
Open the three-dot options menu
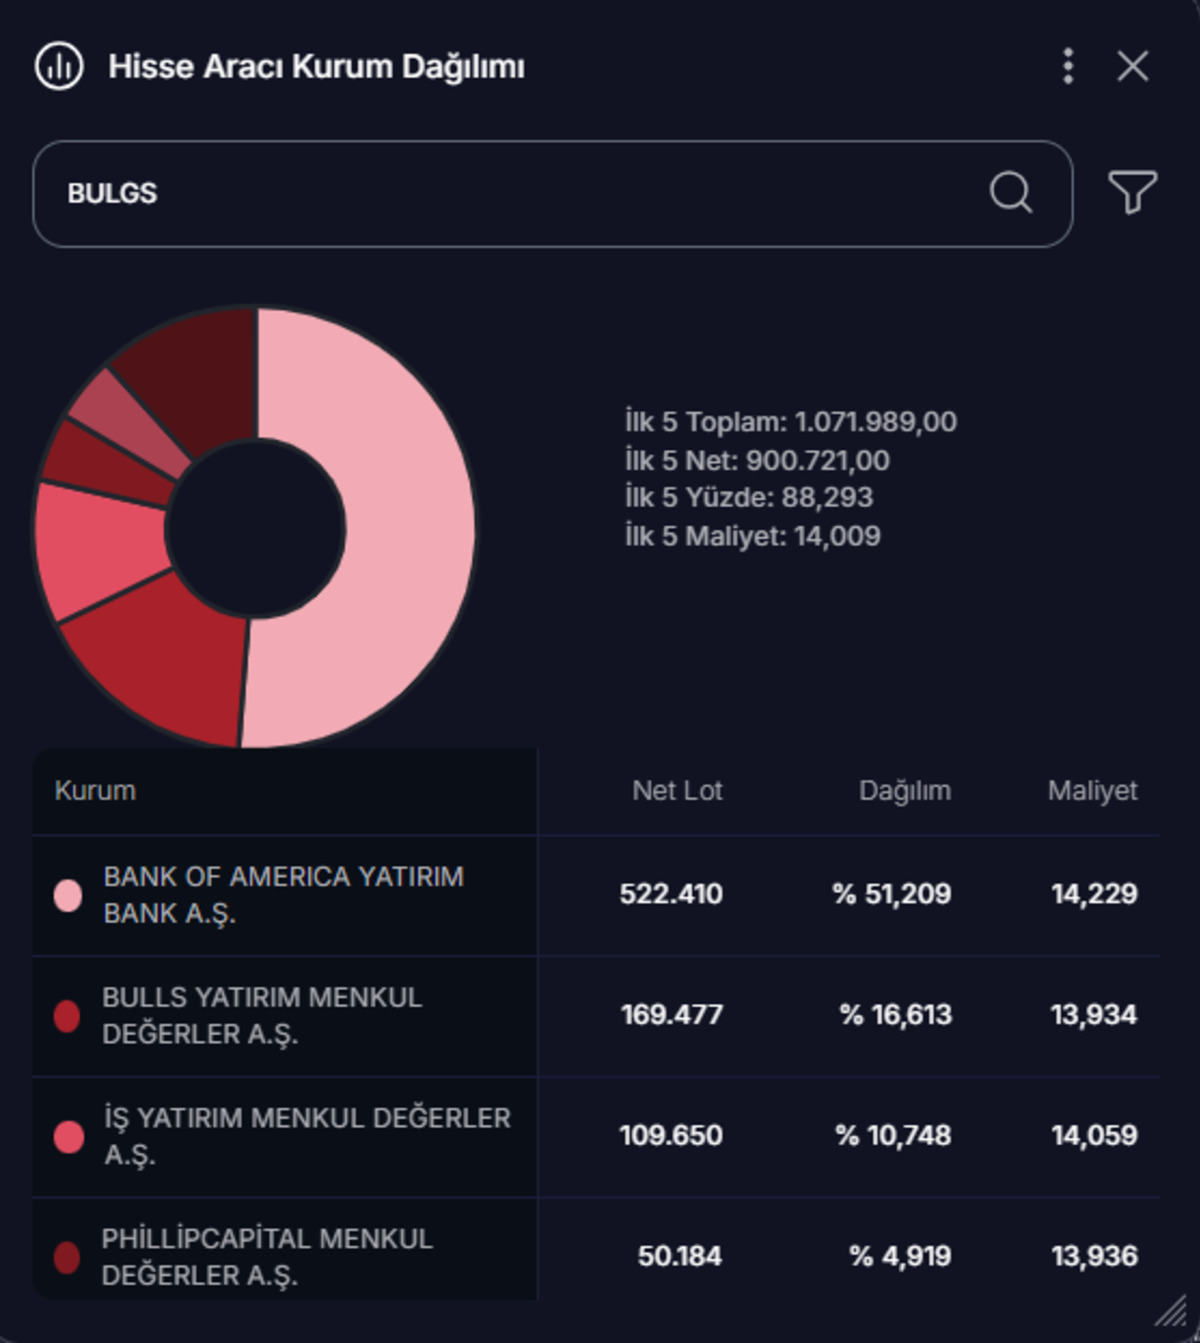click(1068, 66)
